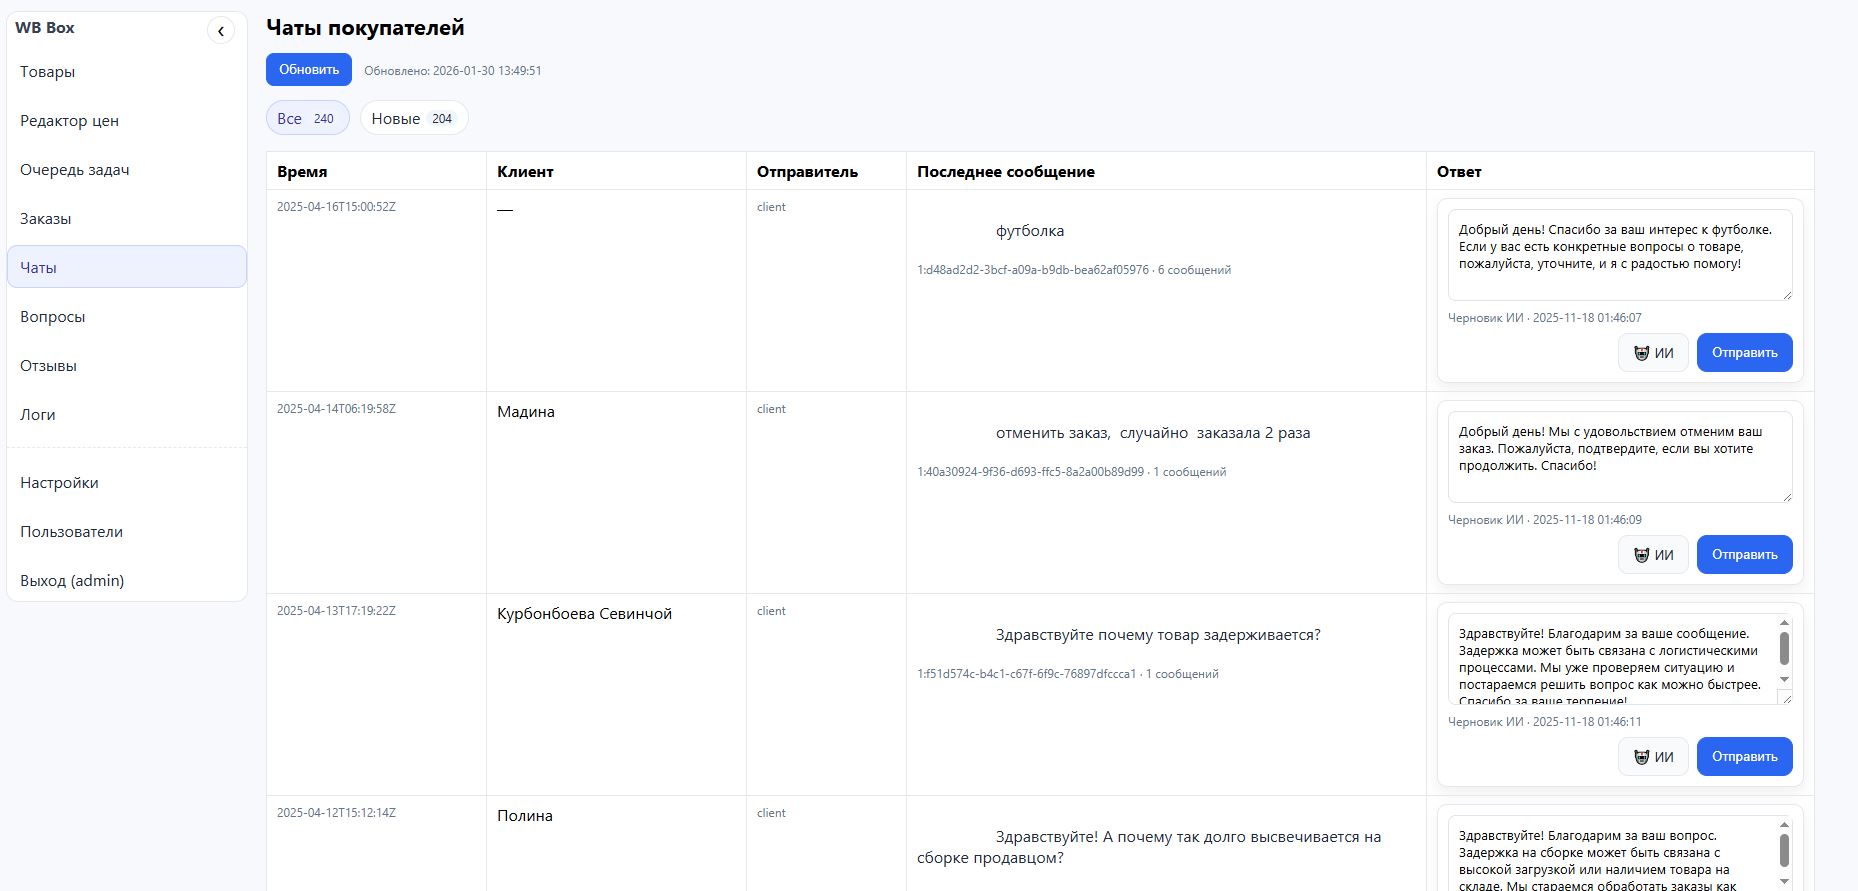Navigate to Вопросы section

point(53,317)
